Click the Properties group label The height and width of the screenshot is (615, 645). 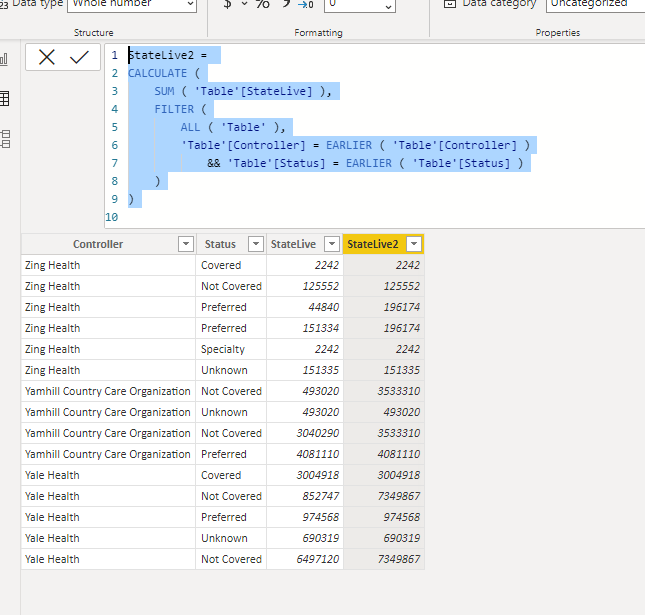coord(558,32)
